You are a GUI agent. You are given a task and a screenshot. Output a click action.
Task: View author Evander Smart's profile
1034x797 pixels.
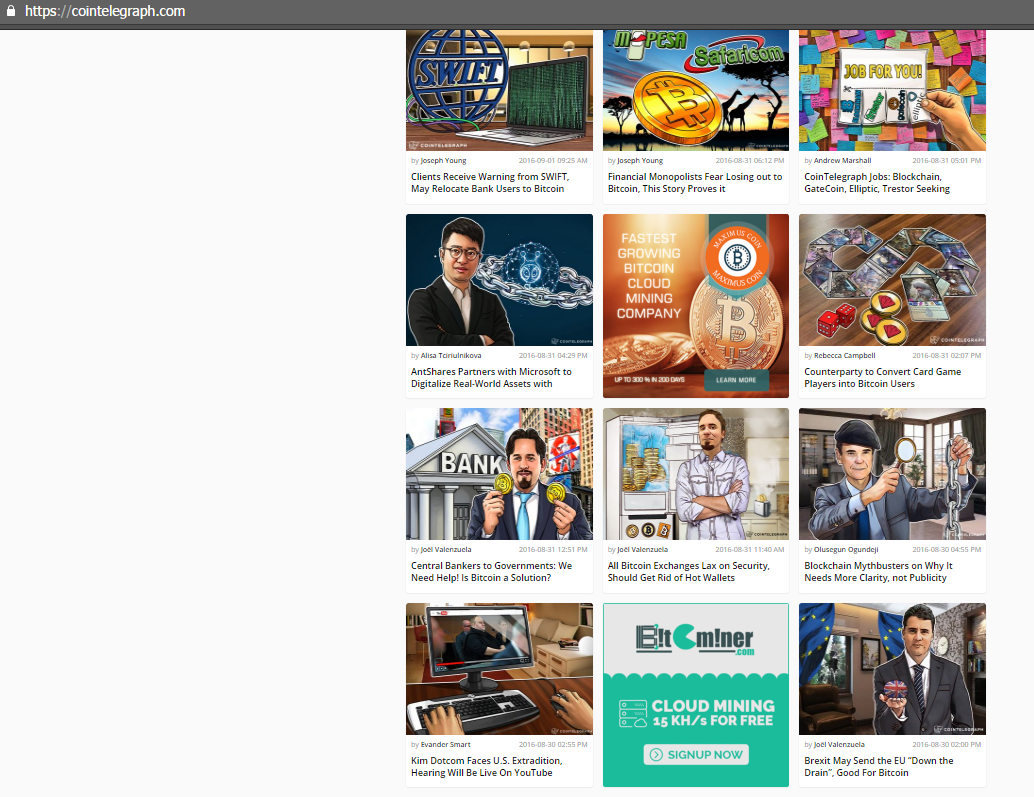446,744
